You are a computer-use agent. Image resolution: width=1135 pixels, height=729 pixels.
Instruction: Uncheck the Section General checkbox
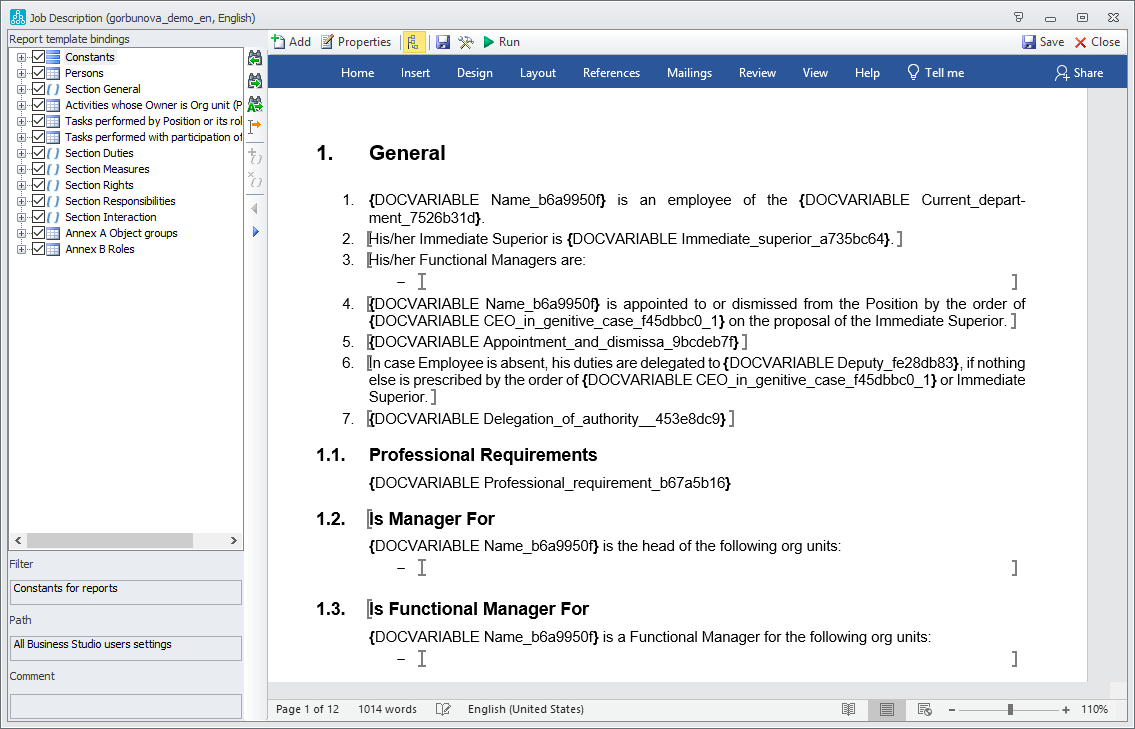click(x=38, y=89)
